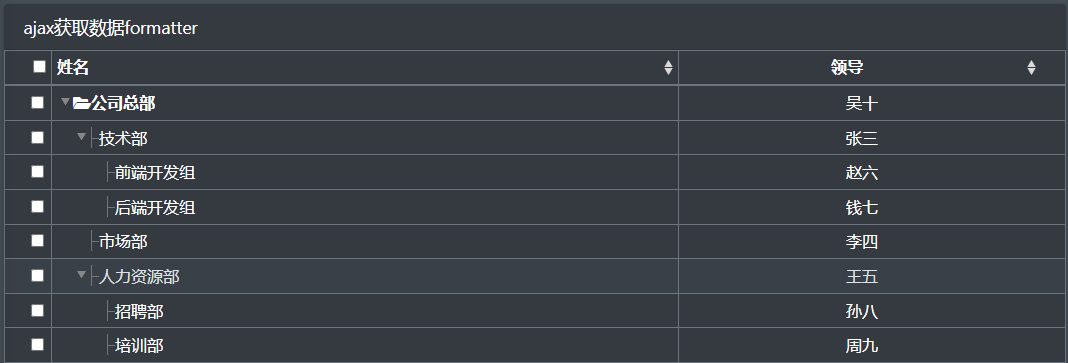Screen dimensions: 1068x363
Task: Click the leader cell 王五
Action: [862, 277]
